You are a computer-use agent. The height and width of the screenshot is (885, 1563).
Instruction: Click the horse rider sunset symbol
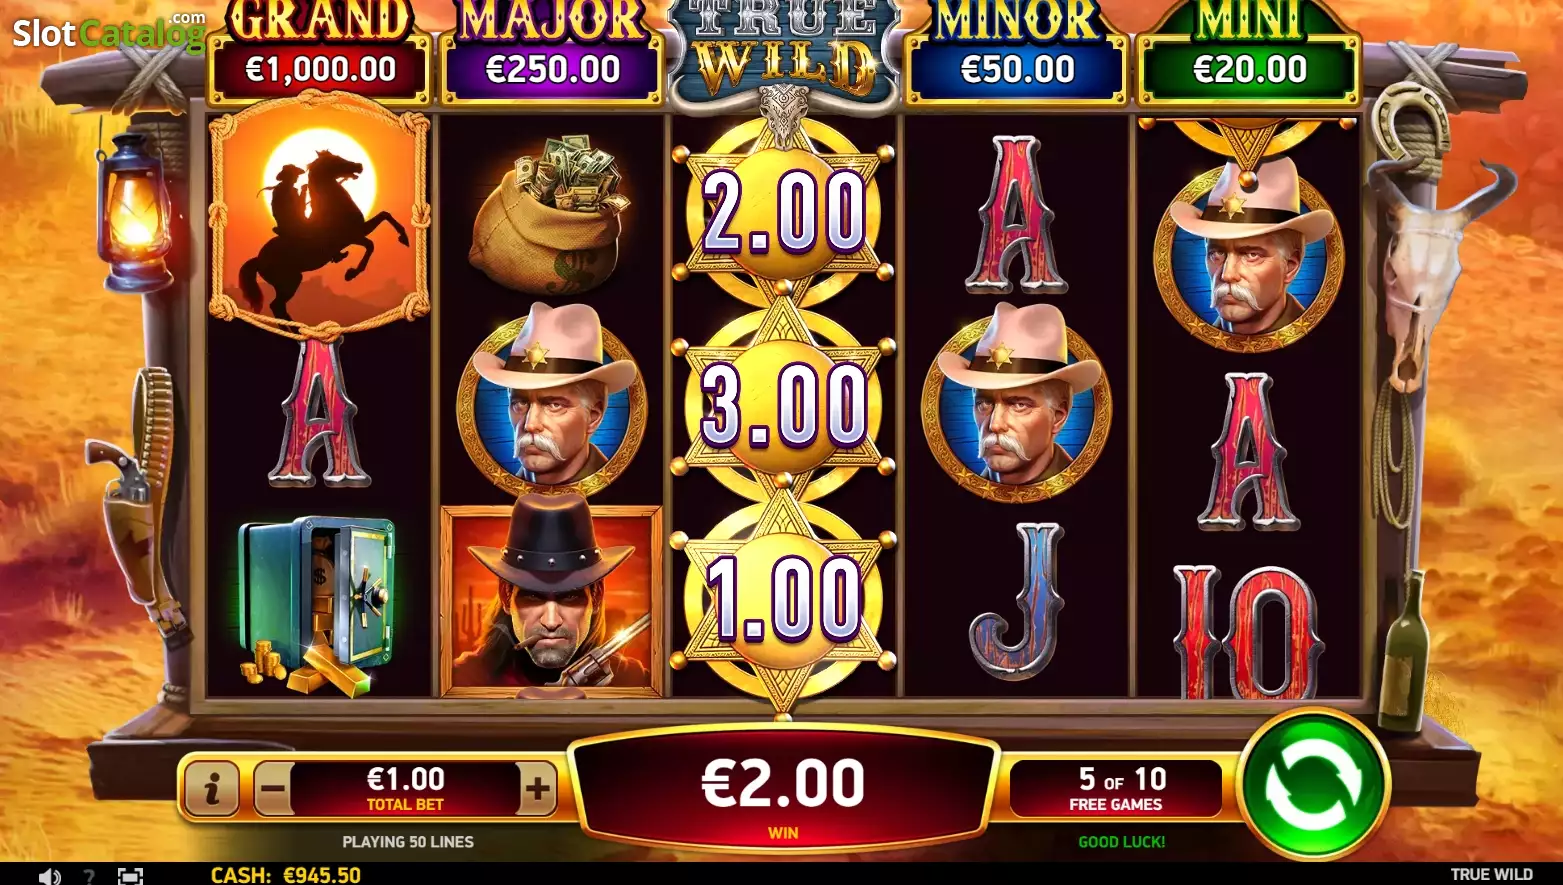pyautogui.click(x=320, y=216)
